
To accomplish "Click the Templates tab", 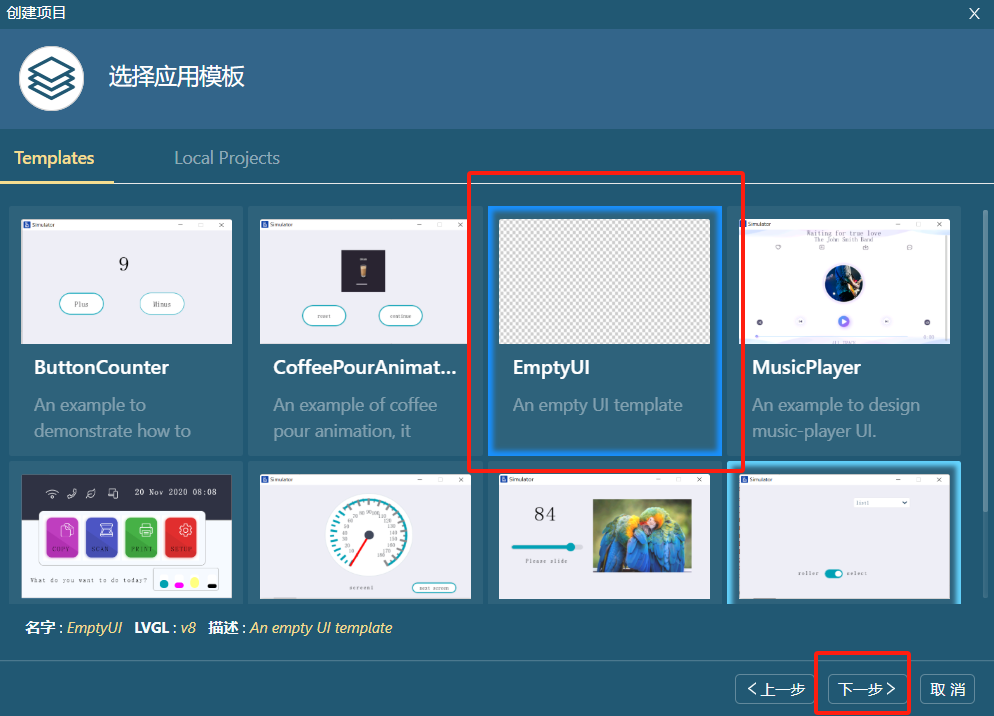I will (x=55, y=157).
